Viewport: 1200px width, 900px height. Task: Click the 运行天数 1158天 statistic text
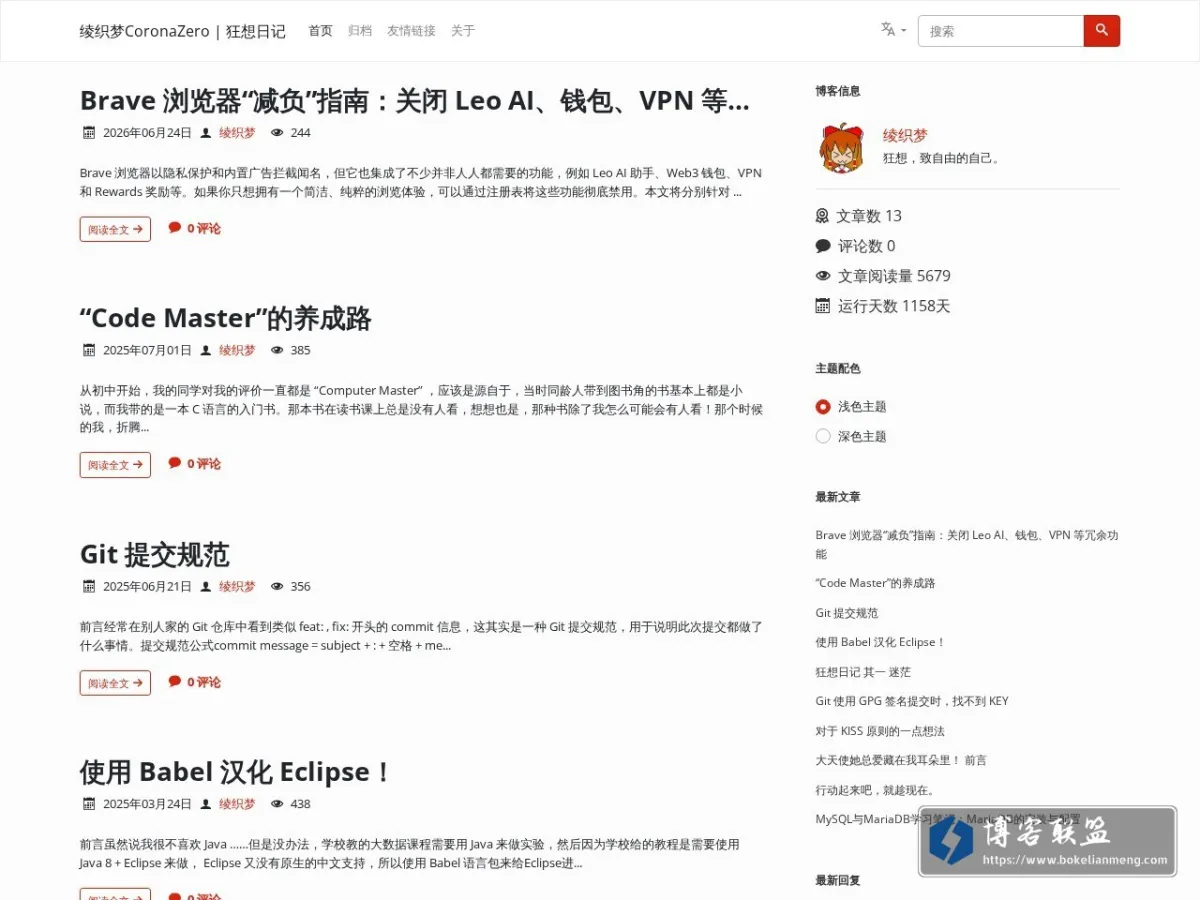tap(894, 306)
